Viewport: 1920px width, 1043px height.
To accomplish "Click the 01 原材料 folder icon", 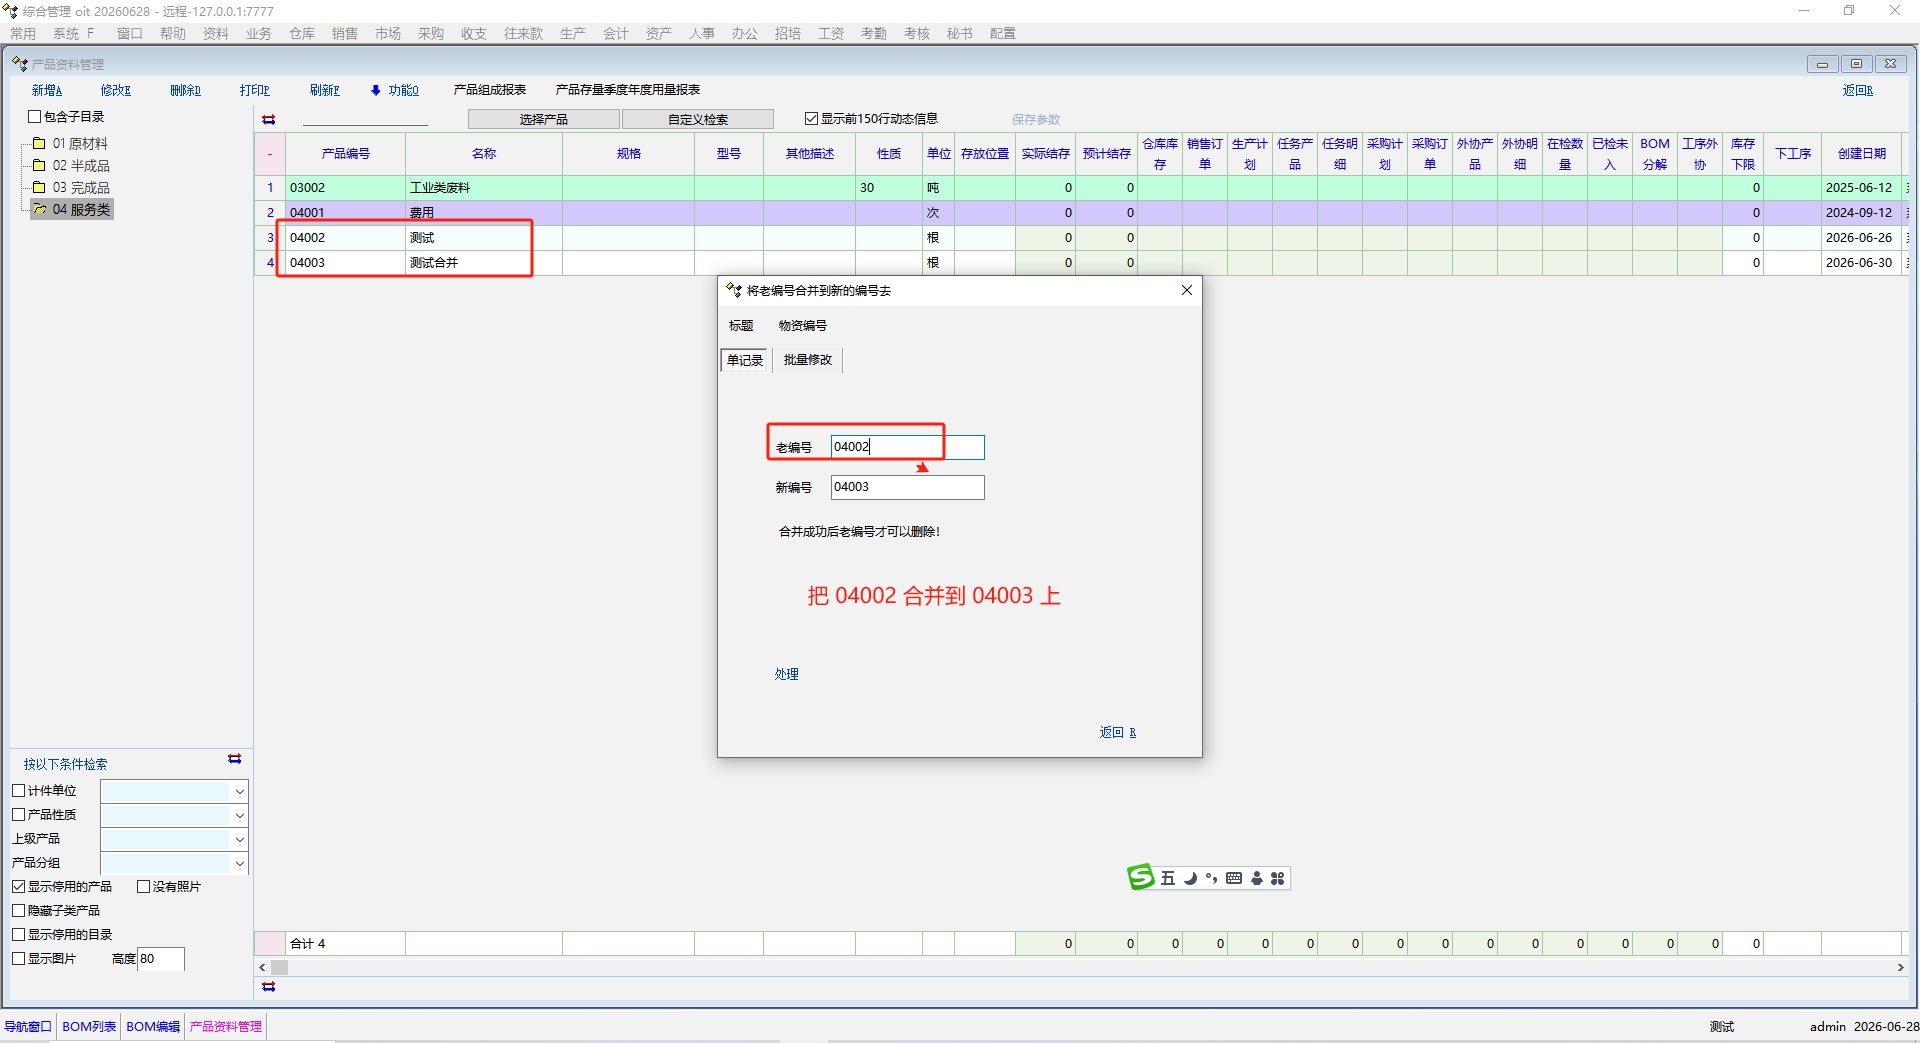I will (x=39, y=143).
